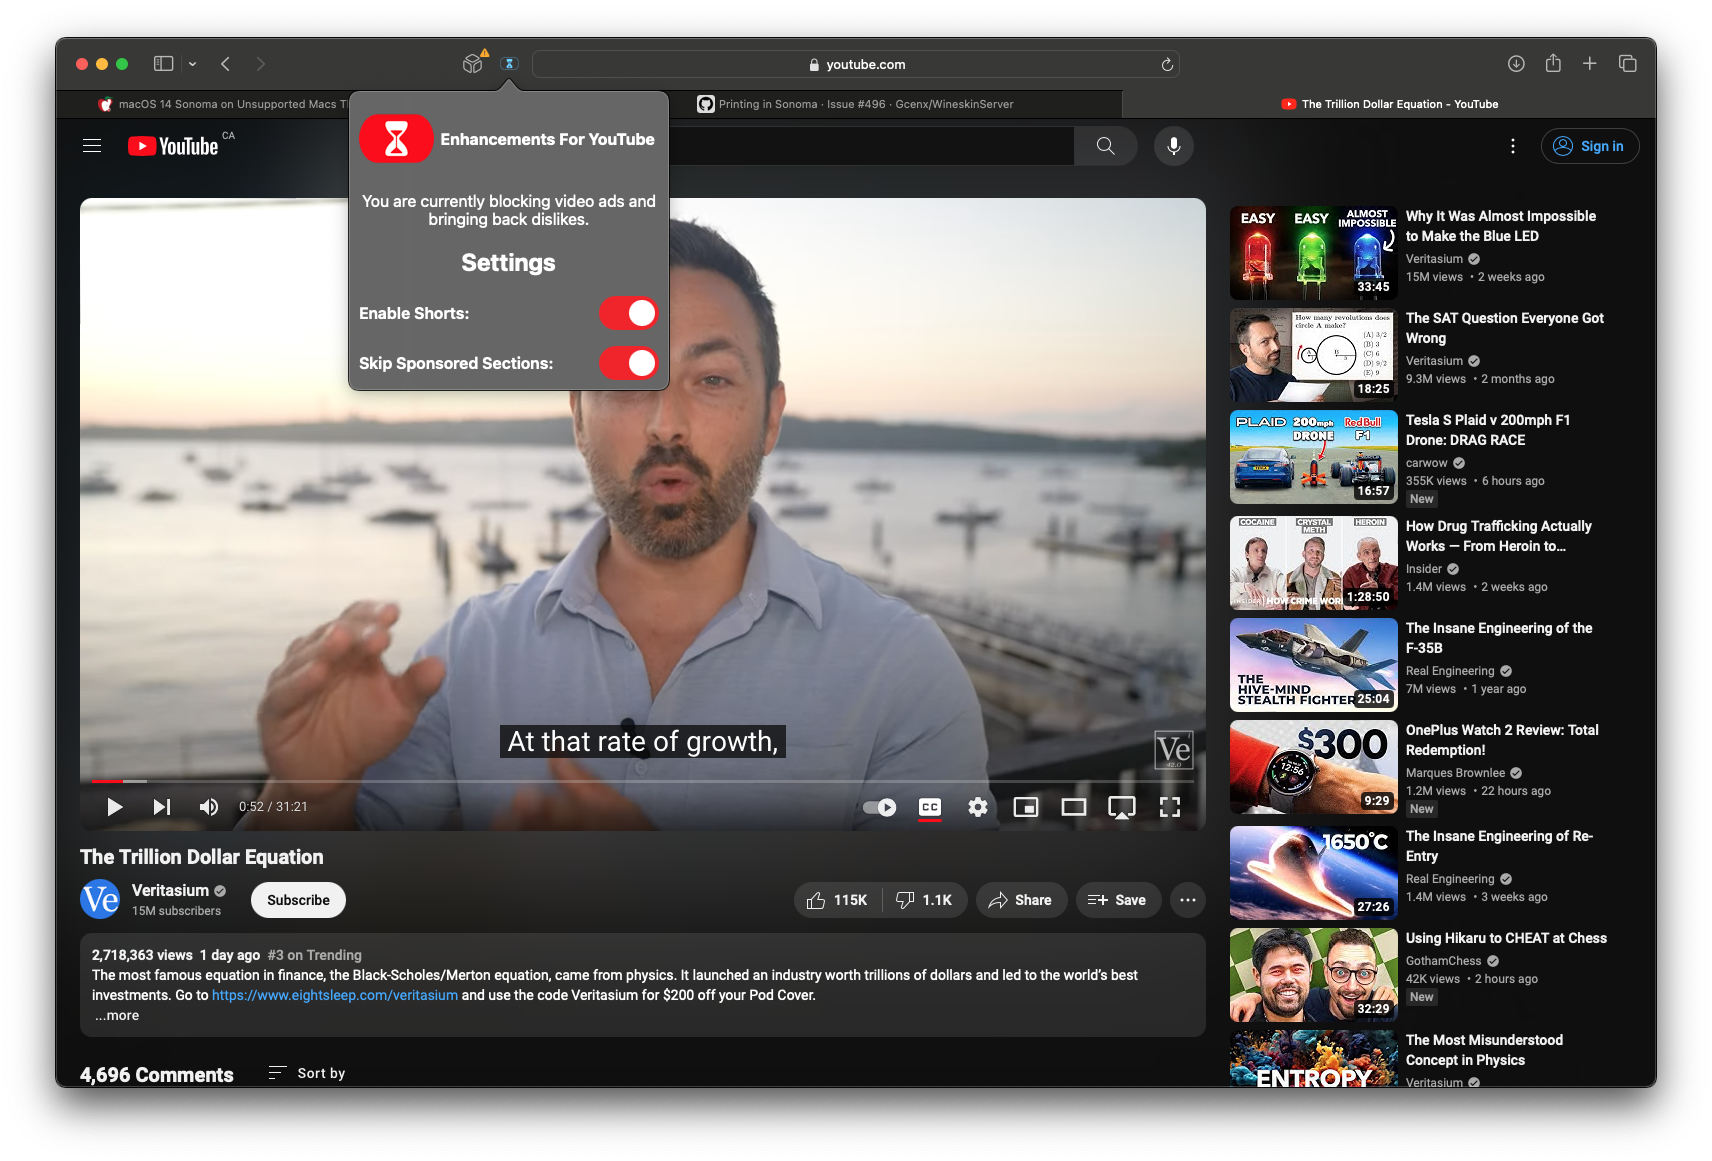Click the youtube.com address bar

point(856,64)
